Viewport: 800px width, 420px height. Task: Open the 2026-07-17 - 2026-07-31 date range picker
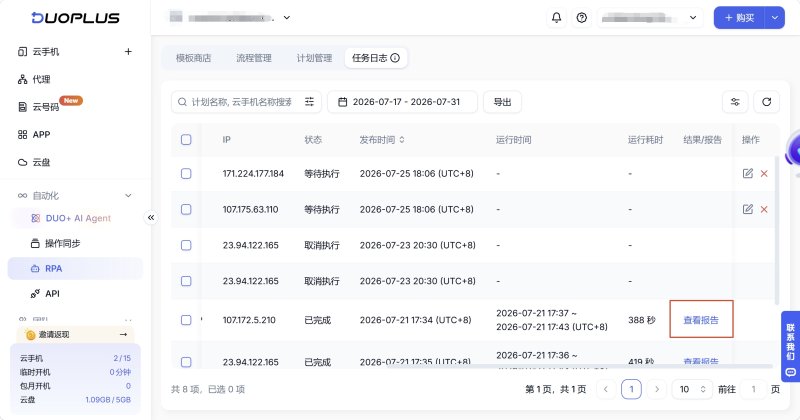[402, 102]
